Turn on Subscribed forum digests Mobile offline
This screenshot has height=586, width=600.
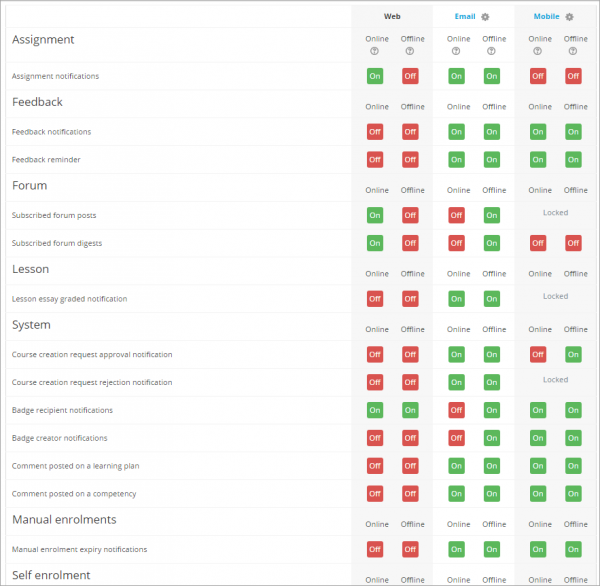[574, 243]
